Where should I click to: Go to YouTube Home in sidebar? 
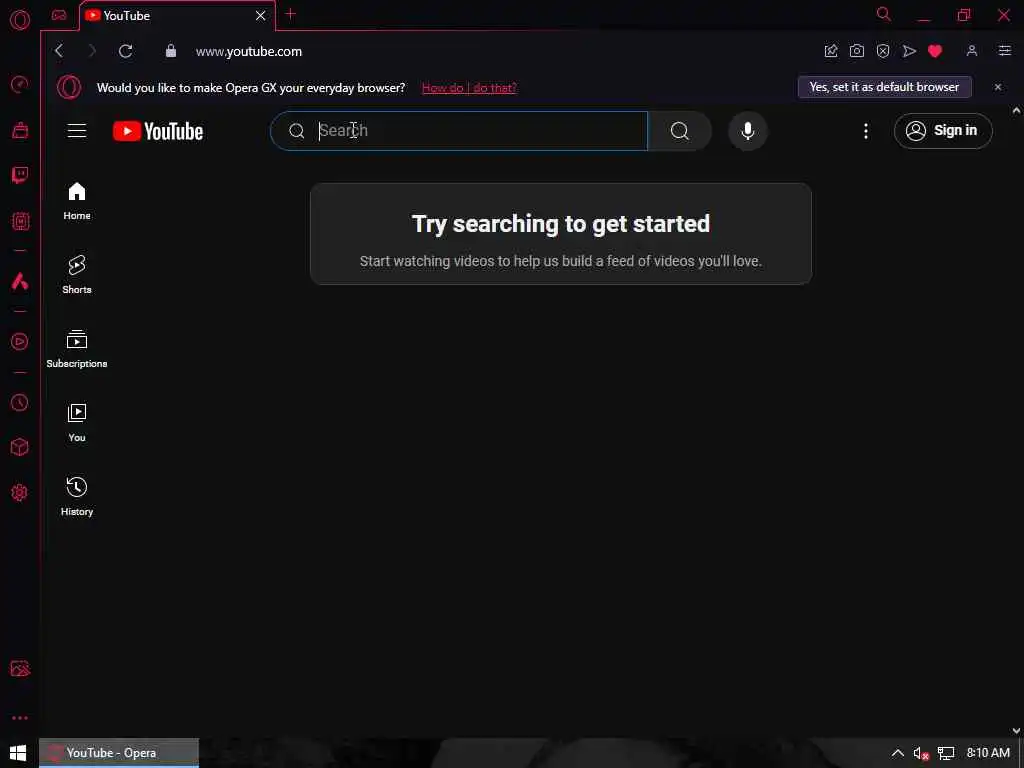[77, 201]
